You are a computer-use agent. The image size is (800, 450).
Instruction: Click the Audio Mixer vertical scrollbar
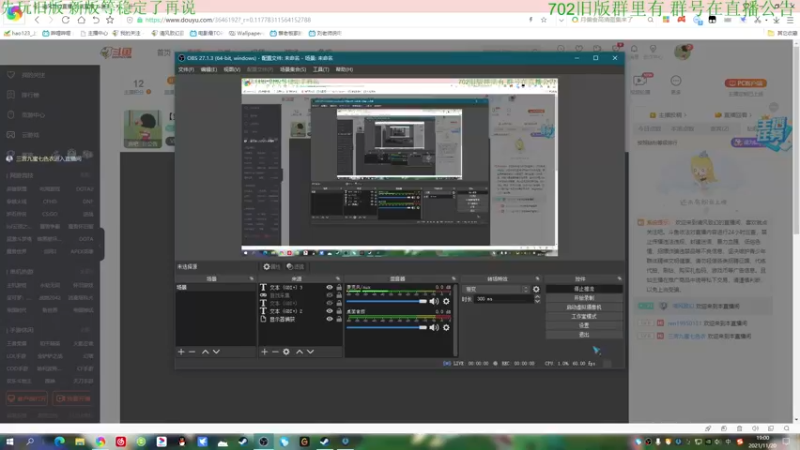pyautogui.click(x=455, y=319)
